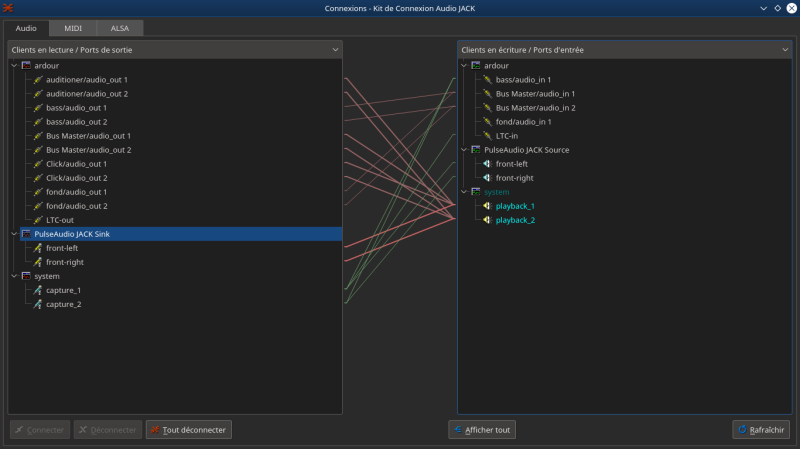Click the fond/audio_out 1 port icon
This screenshot has width=800, height=449.
pyautogui.click(x=38, y=192)
